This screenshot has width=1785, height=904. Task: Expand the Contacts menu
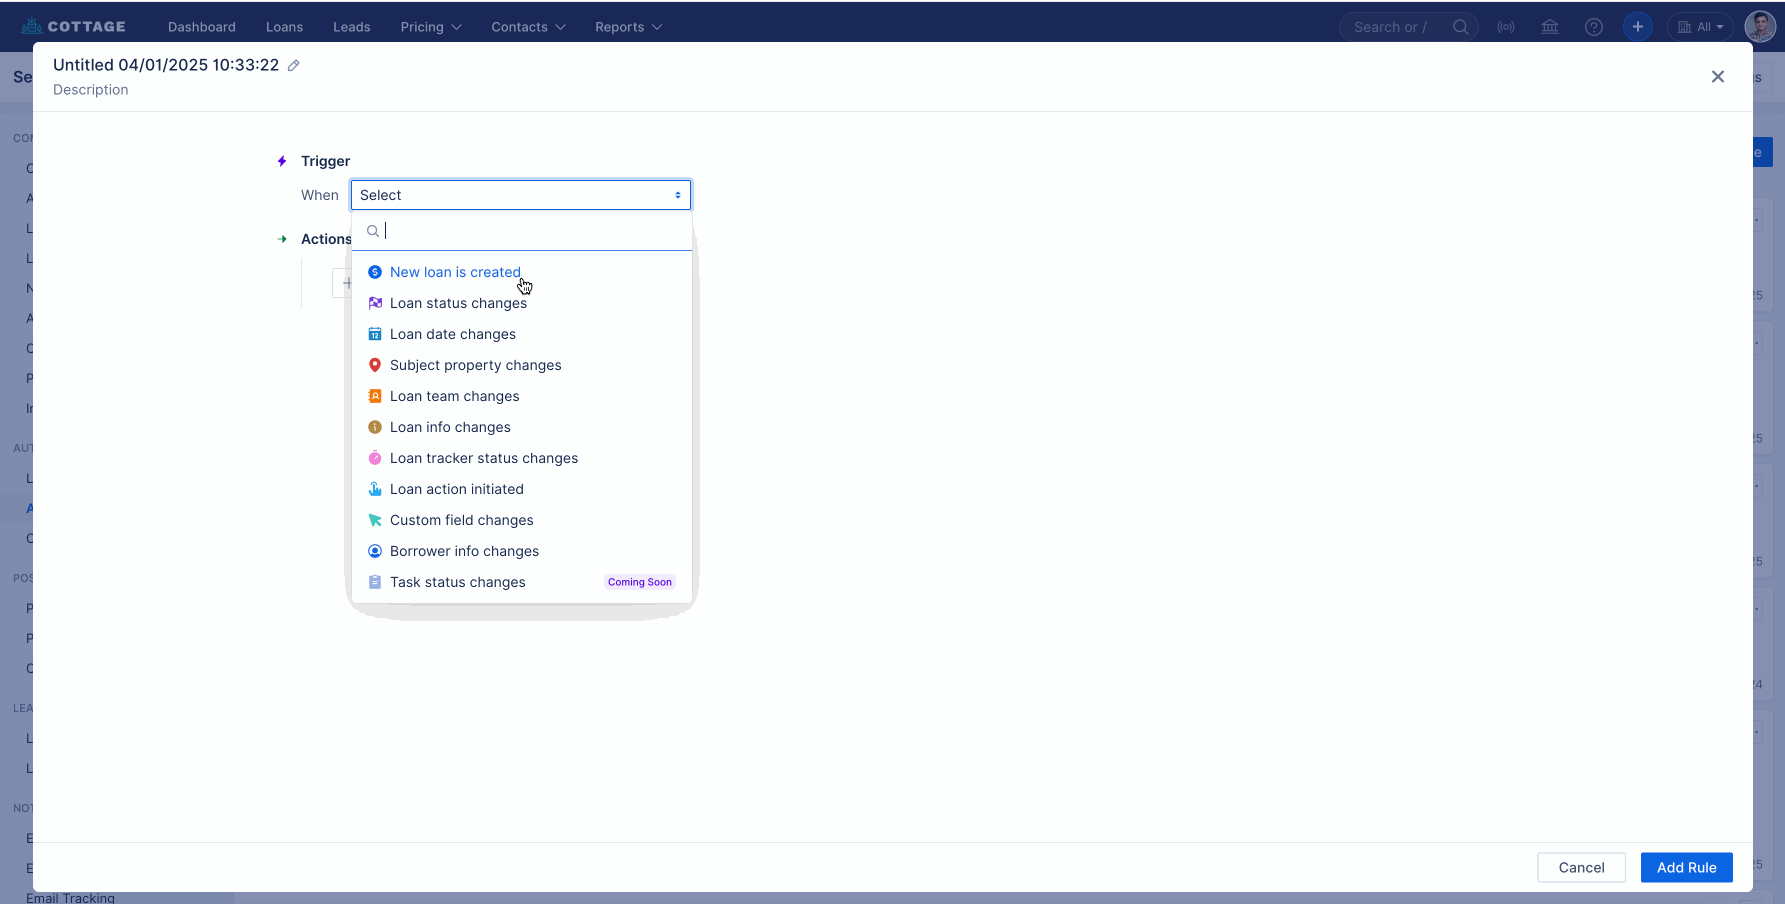tap(528, 27)
